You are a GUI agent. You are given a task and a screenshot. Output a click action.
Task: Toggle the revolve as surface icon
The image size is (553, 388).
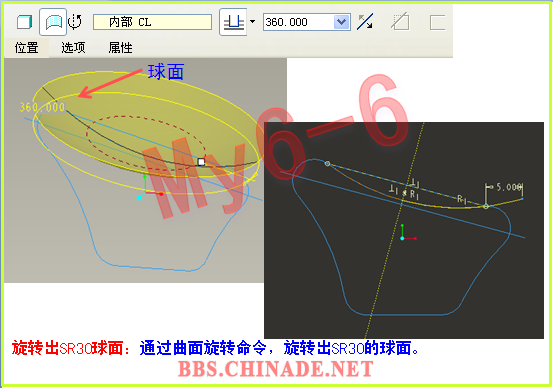(53, 22)
